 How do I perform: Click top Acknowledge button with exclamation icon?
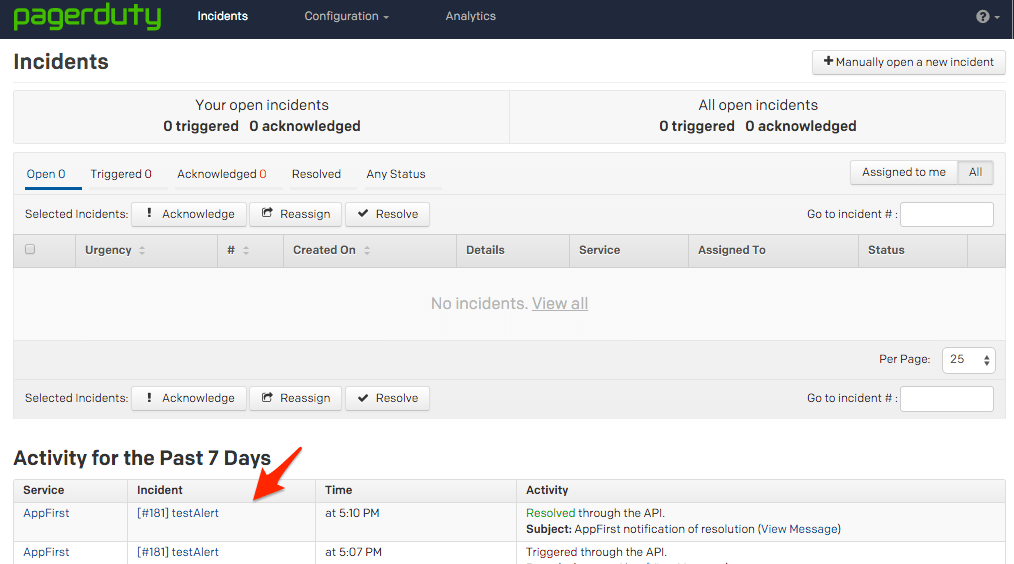(x=188, y=214)
